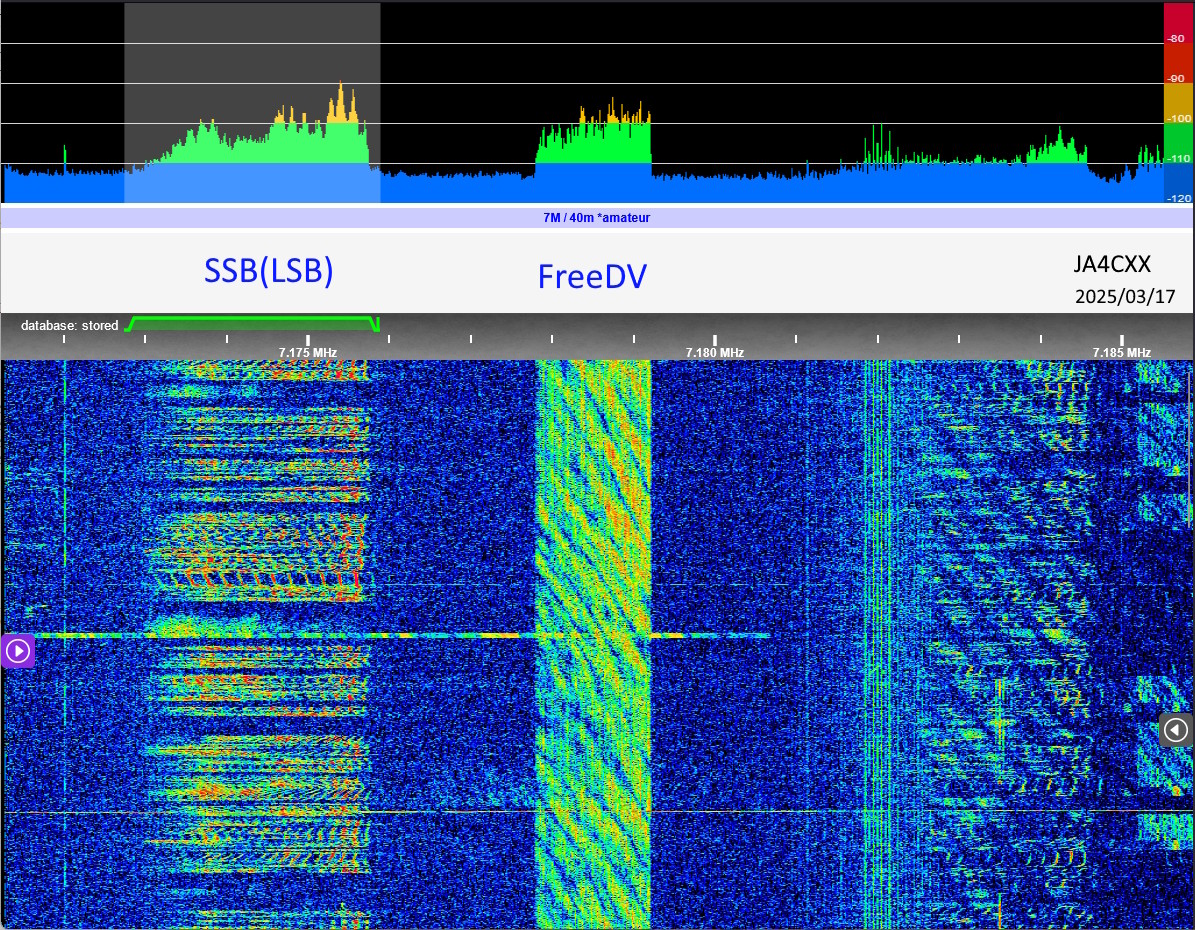
Task: Tune to FreeDV signal in waterfall
Action: pos(594,644)
